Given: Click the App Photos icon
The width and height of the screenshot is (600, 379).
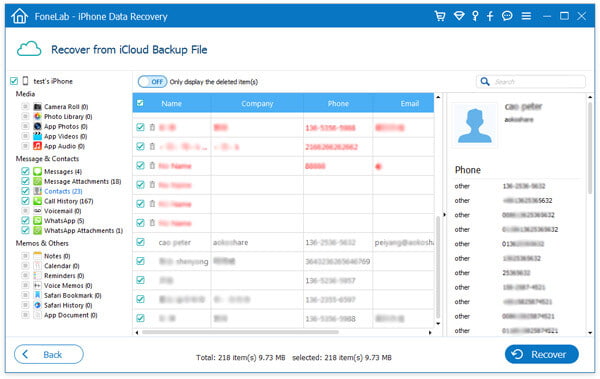Looking at the screenshot, I should coord(38,126).
